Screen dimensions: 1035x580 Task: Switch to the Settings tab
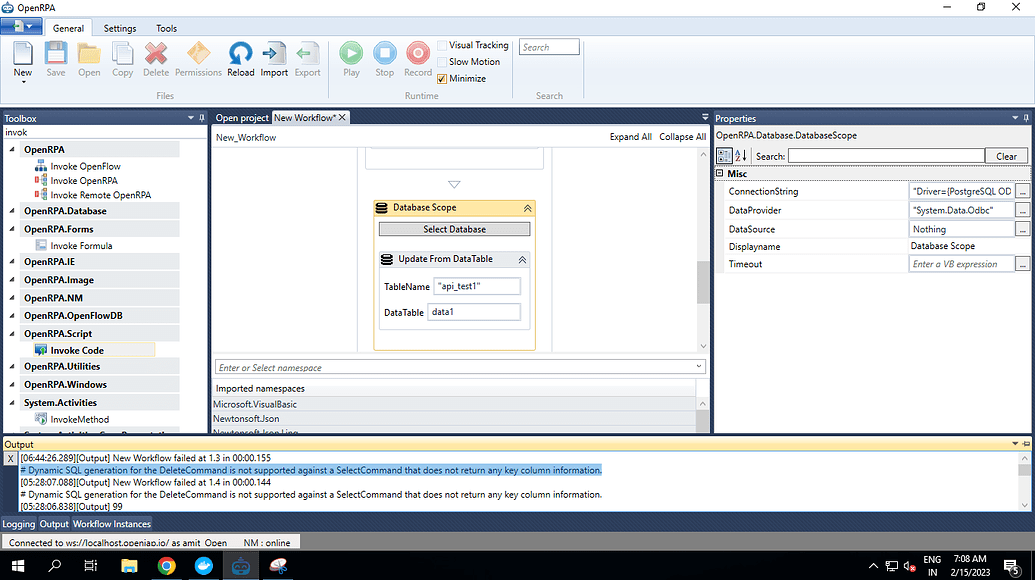point(119,28)
